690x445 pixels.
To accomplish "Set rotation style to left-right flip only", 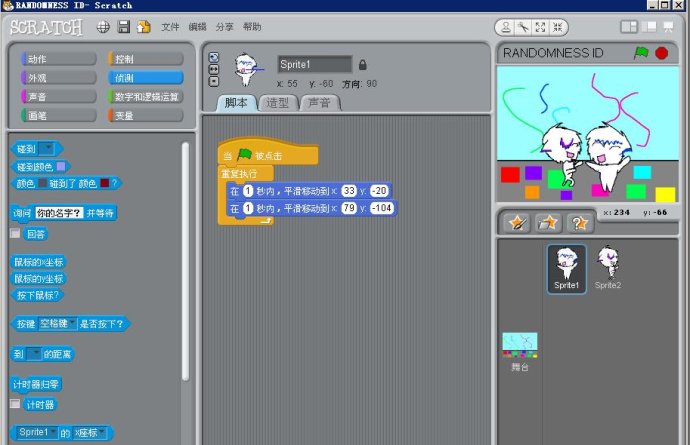I will (213, 70).
